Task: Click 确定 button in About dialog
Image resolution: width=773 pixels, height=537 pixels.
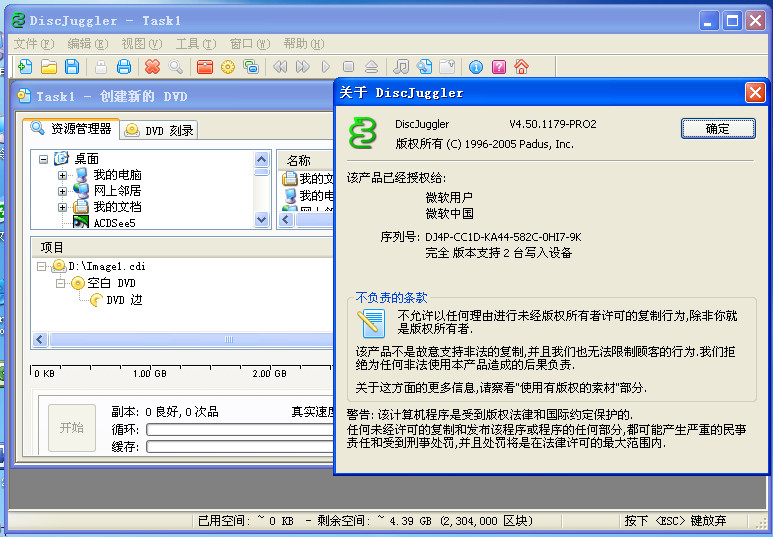Action: 718,129
